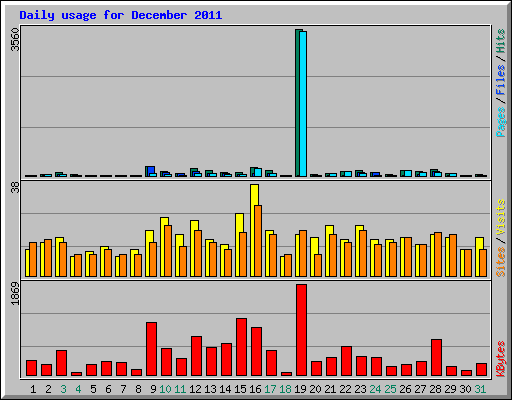Click the 'Sites' legend label
Screen dimensions: 512x400
501,262
